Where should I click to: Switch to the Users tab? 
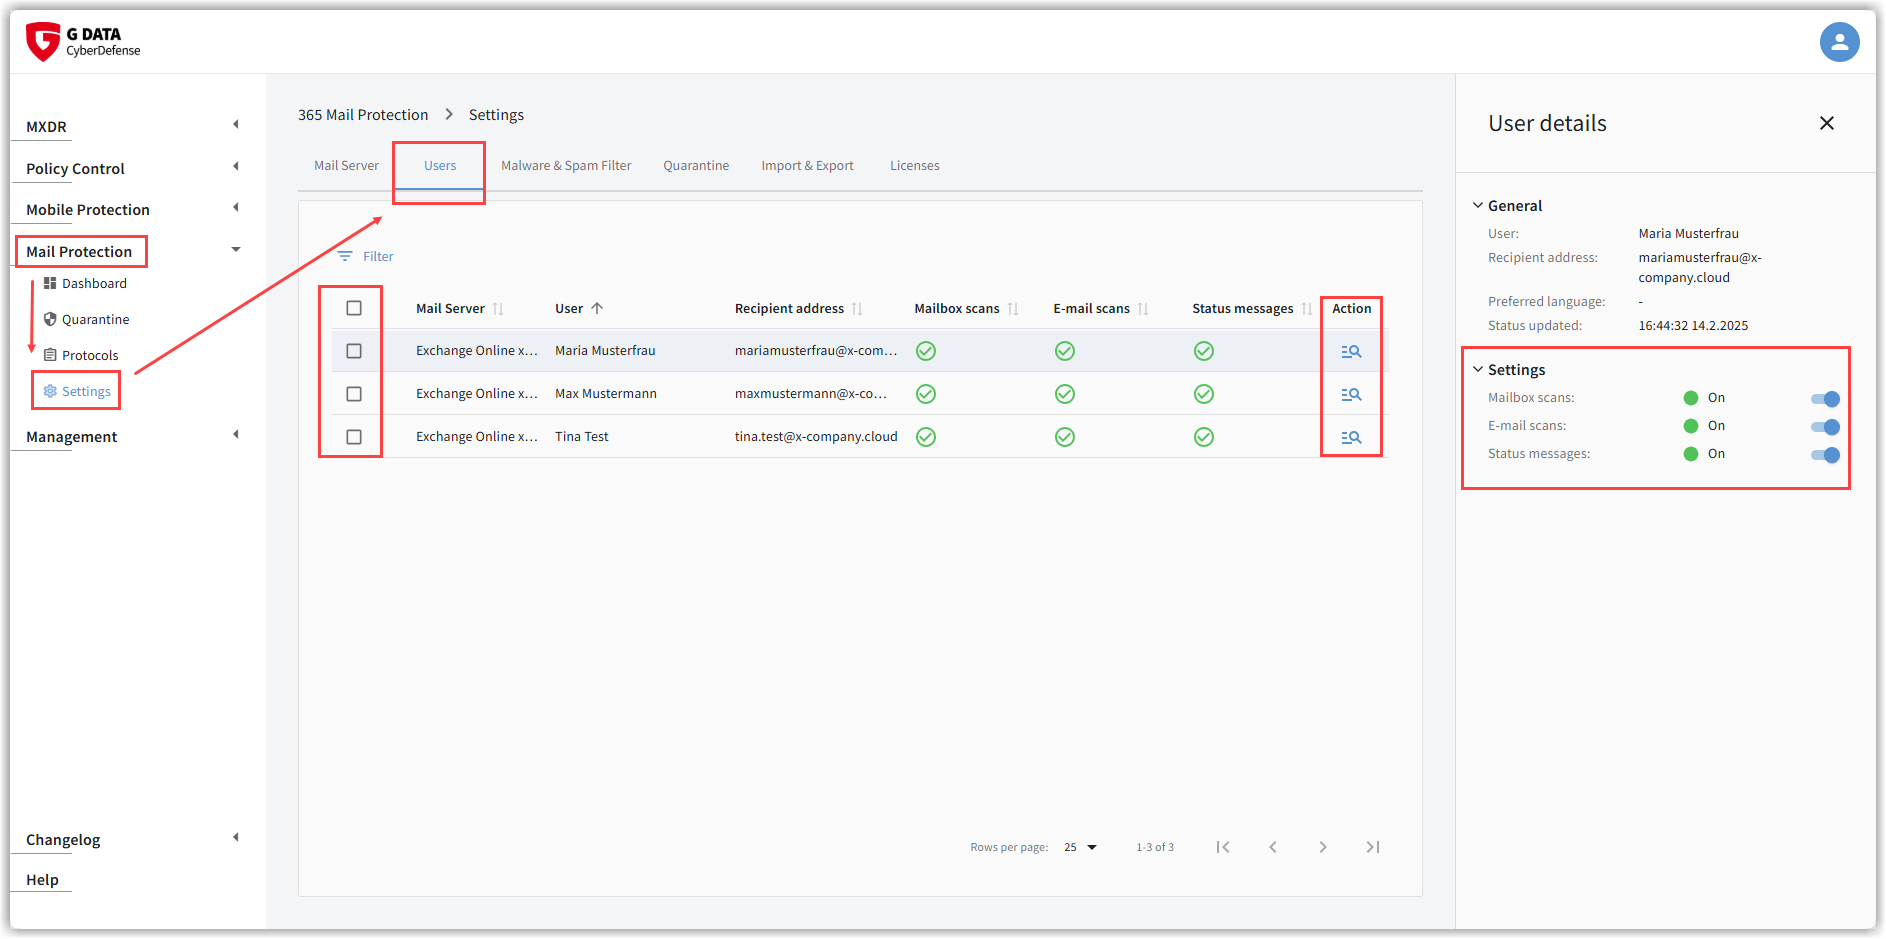pyautogui.click(x=440, y=166)
